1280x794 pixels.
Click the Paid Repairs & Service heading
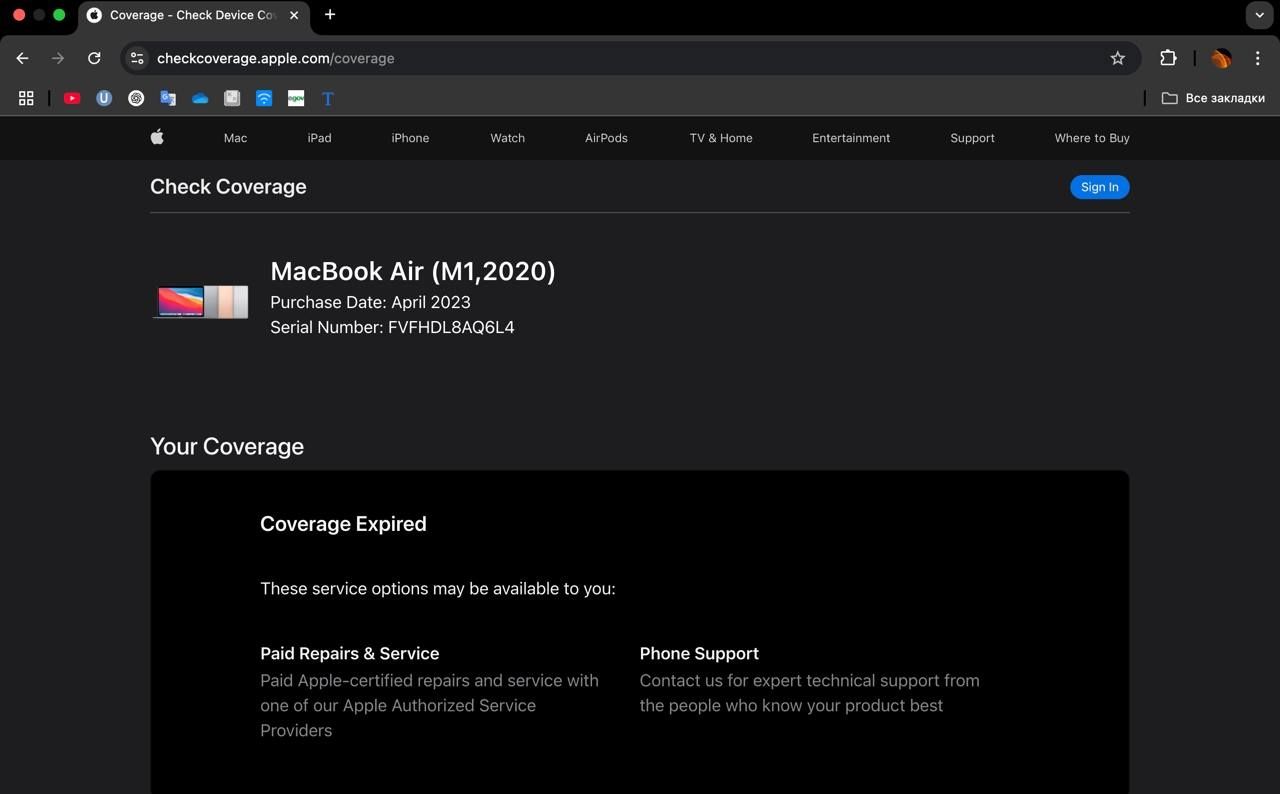click(x=350, y=653)
